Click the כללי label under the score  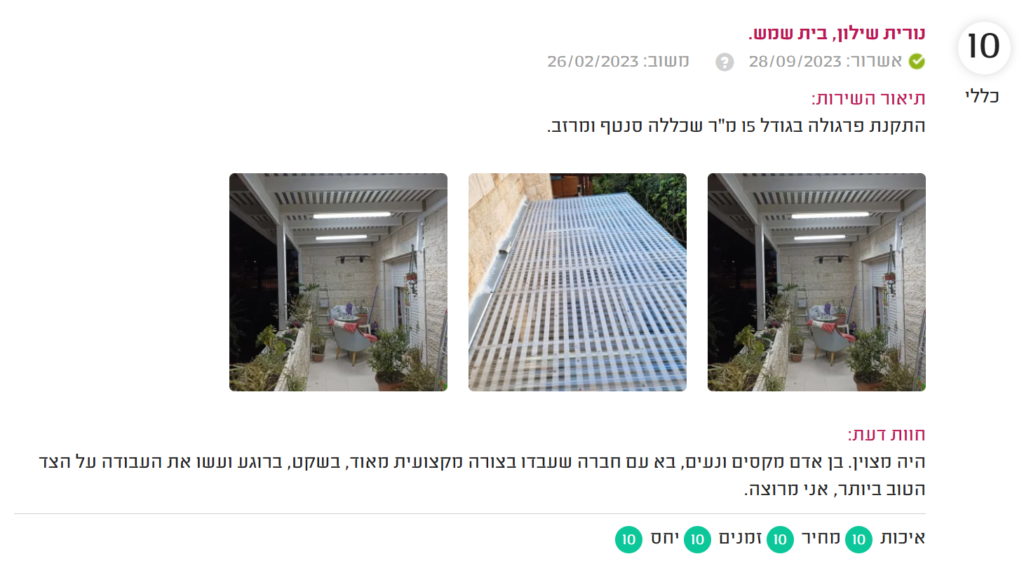[x=982, y=97]
